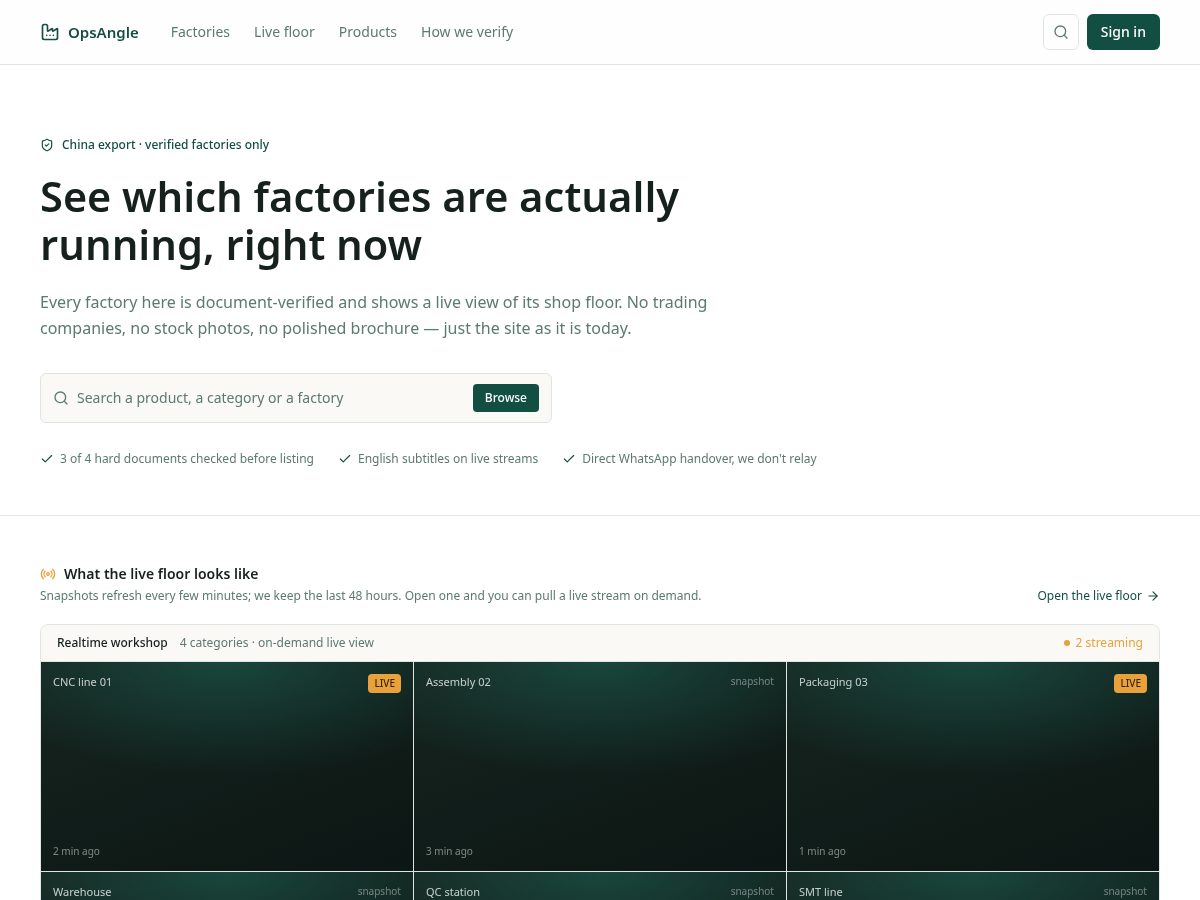Open How we verify page

467,32
